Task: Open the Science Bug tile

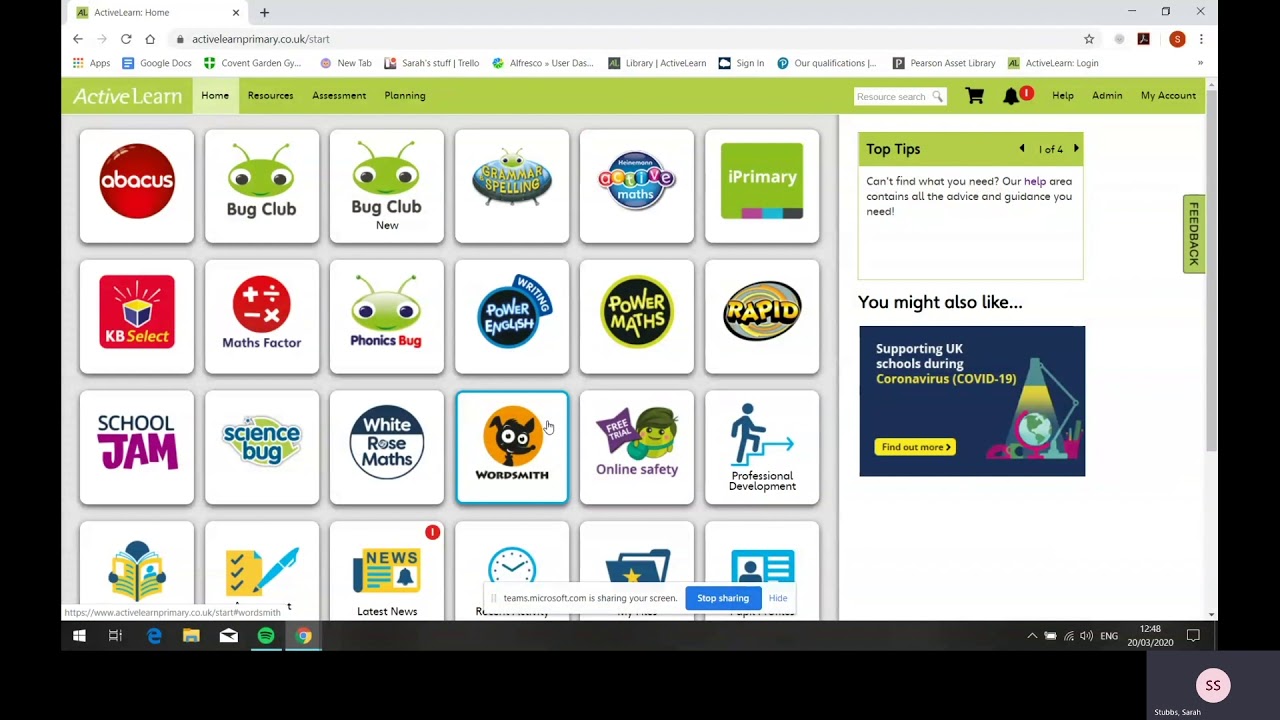Action: pos(262,448)
